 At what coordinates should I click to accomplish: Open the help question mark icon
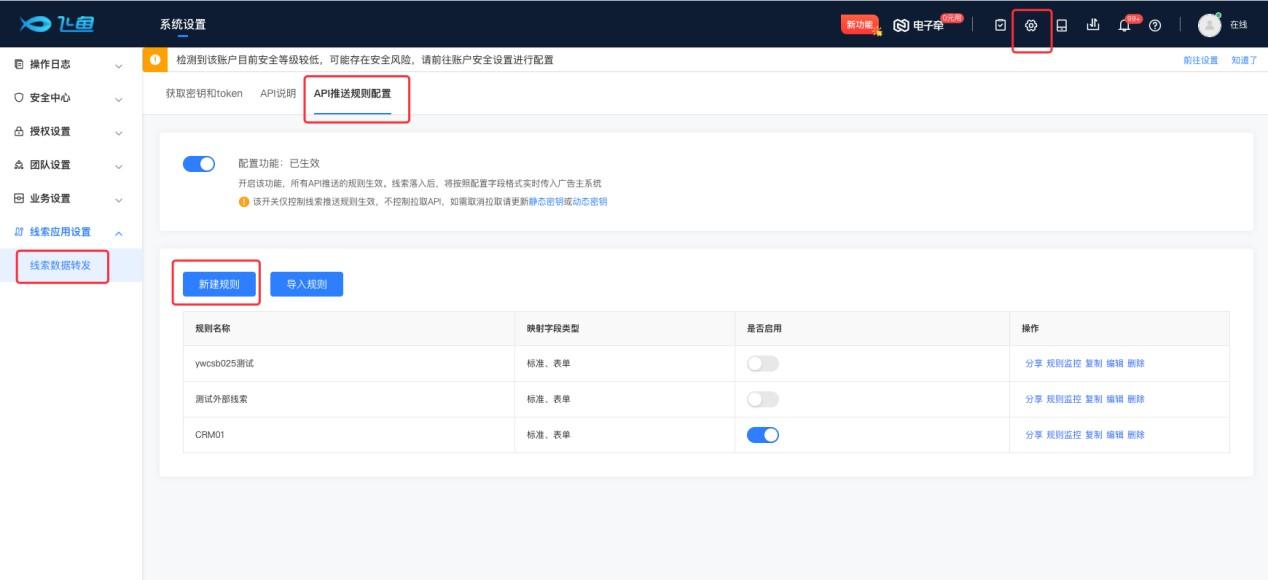[x=1155, y=26]
